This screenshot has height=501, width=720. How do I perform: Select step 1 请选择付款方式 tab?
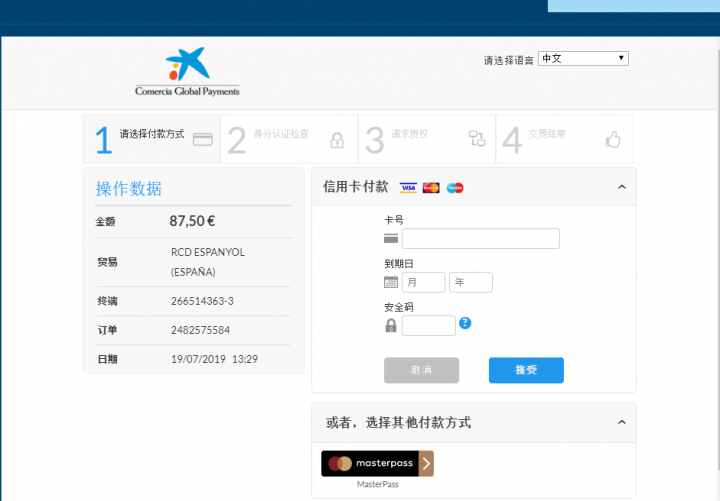pos(152,139)
